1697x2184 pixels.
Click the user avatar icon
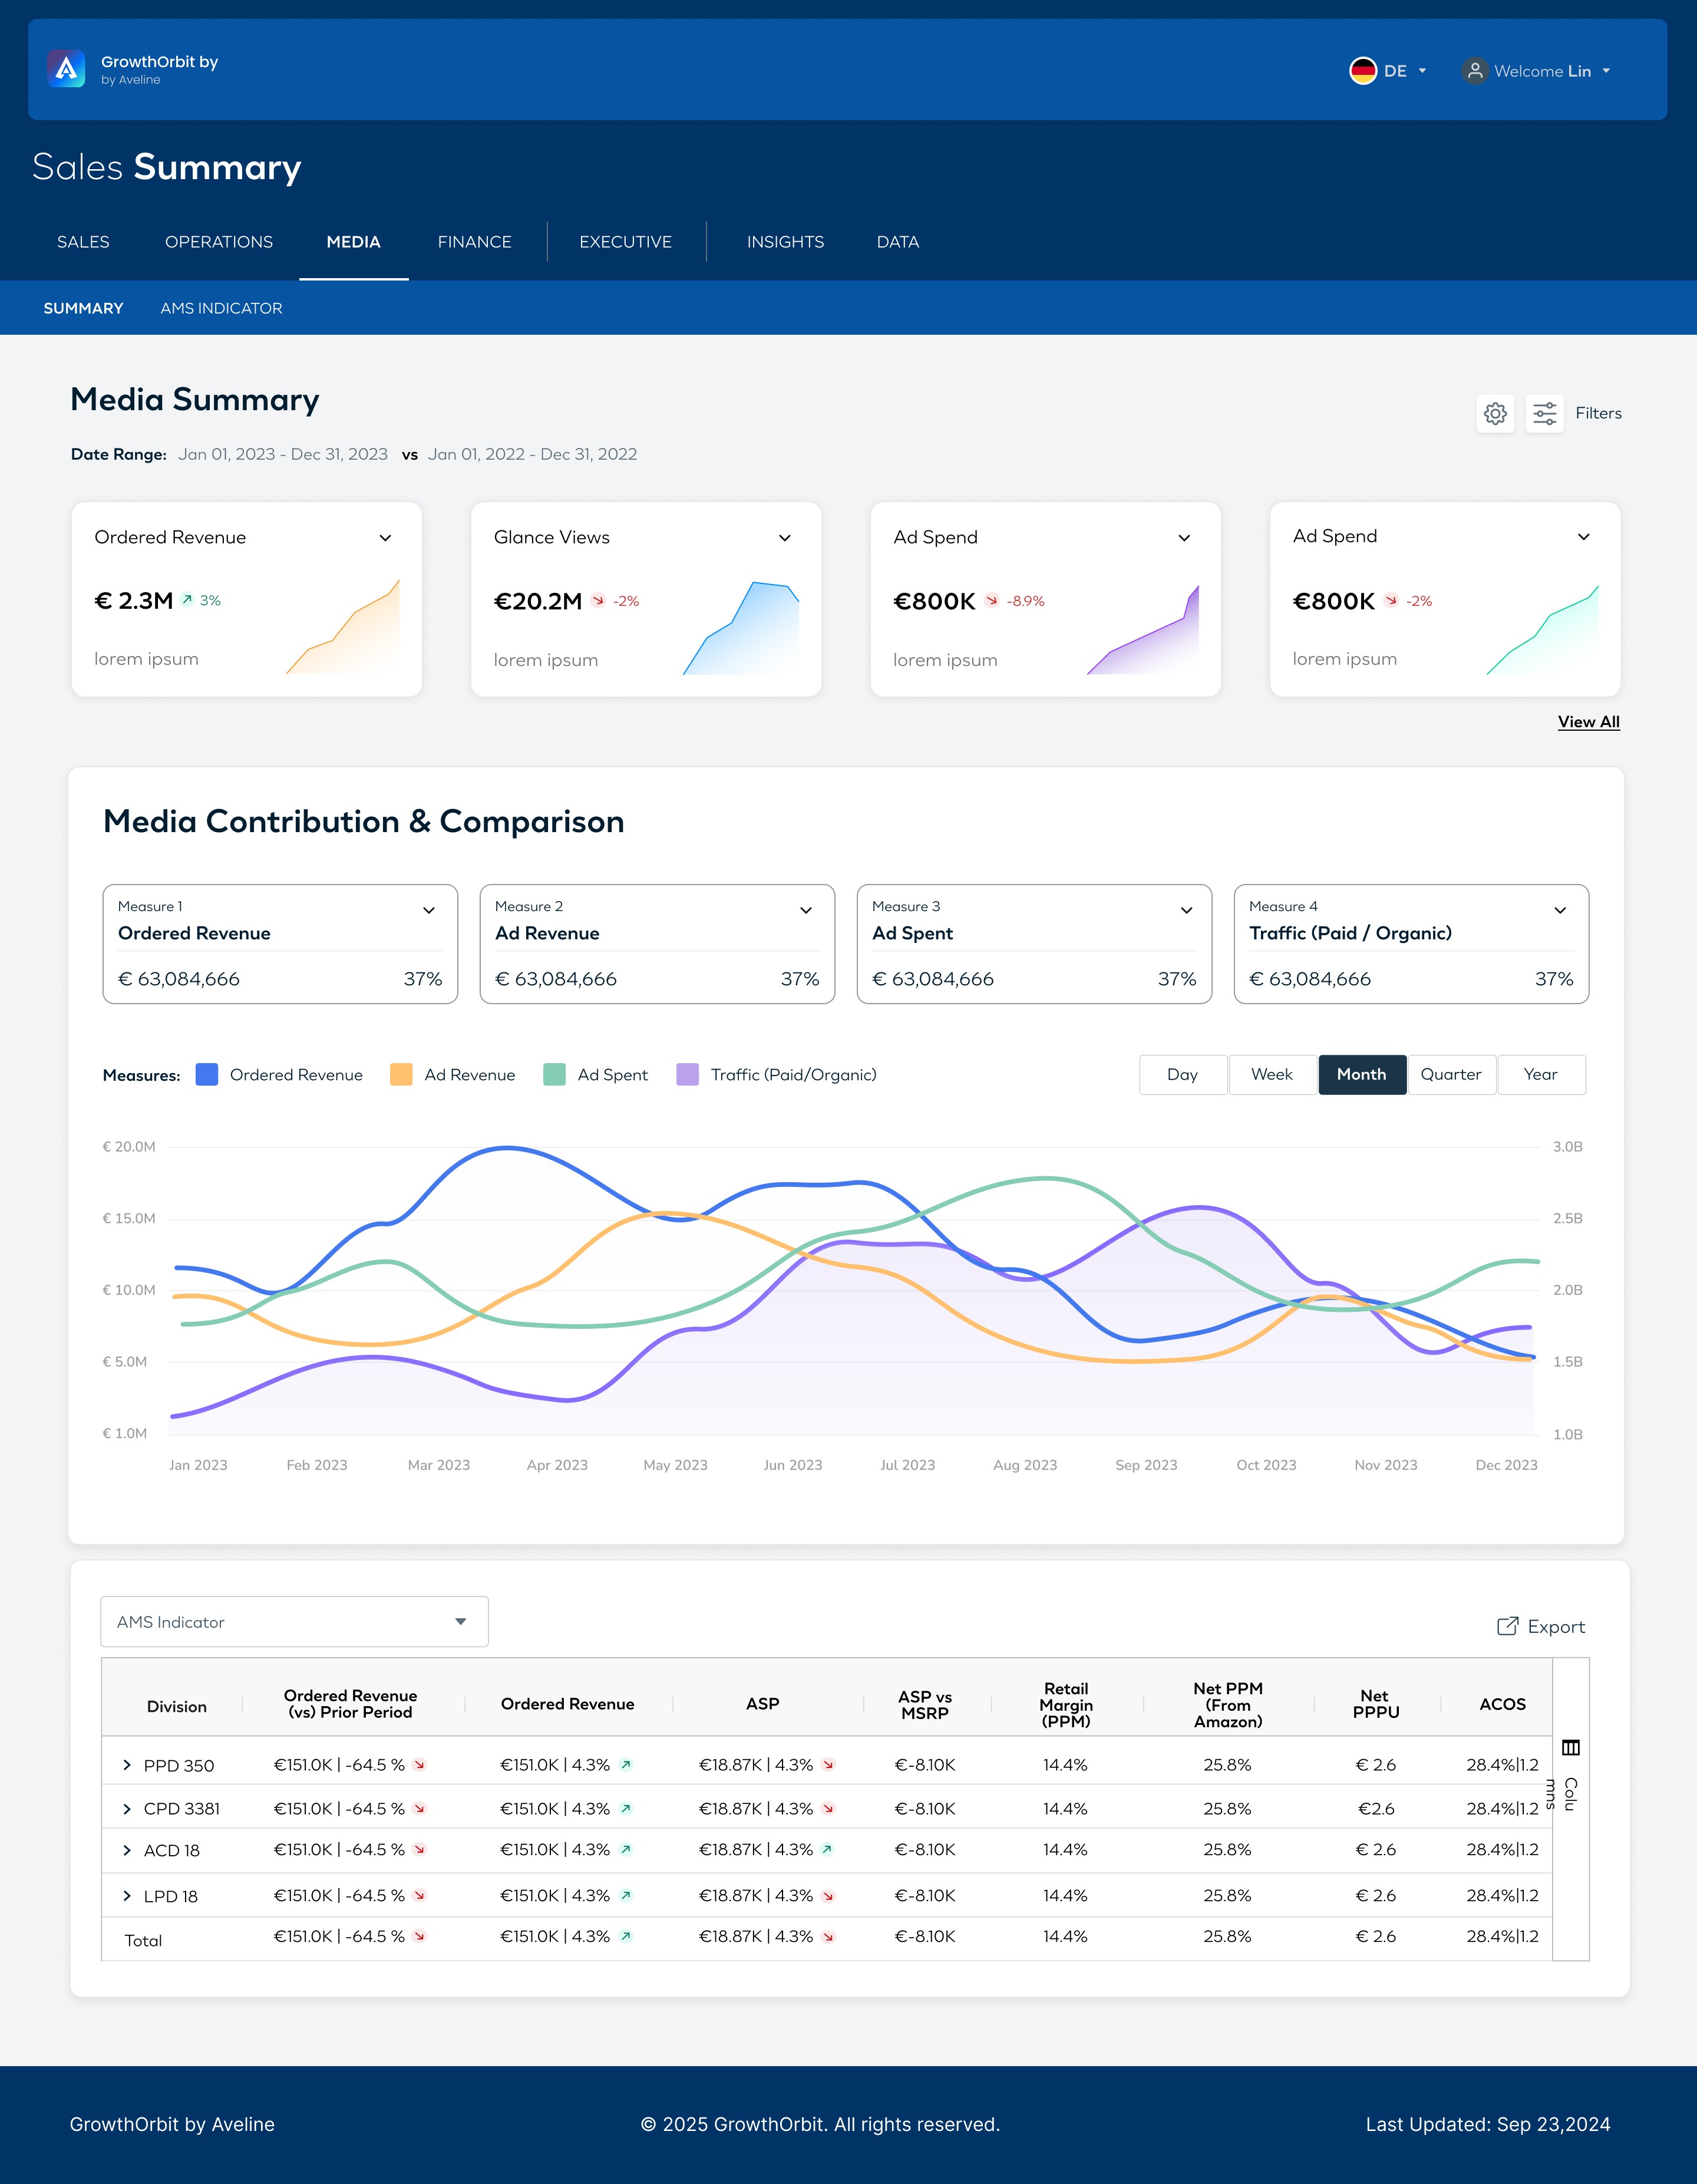tap(1474, 71)
